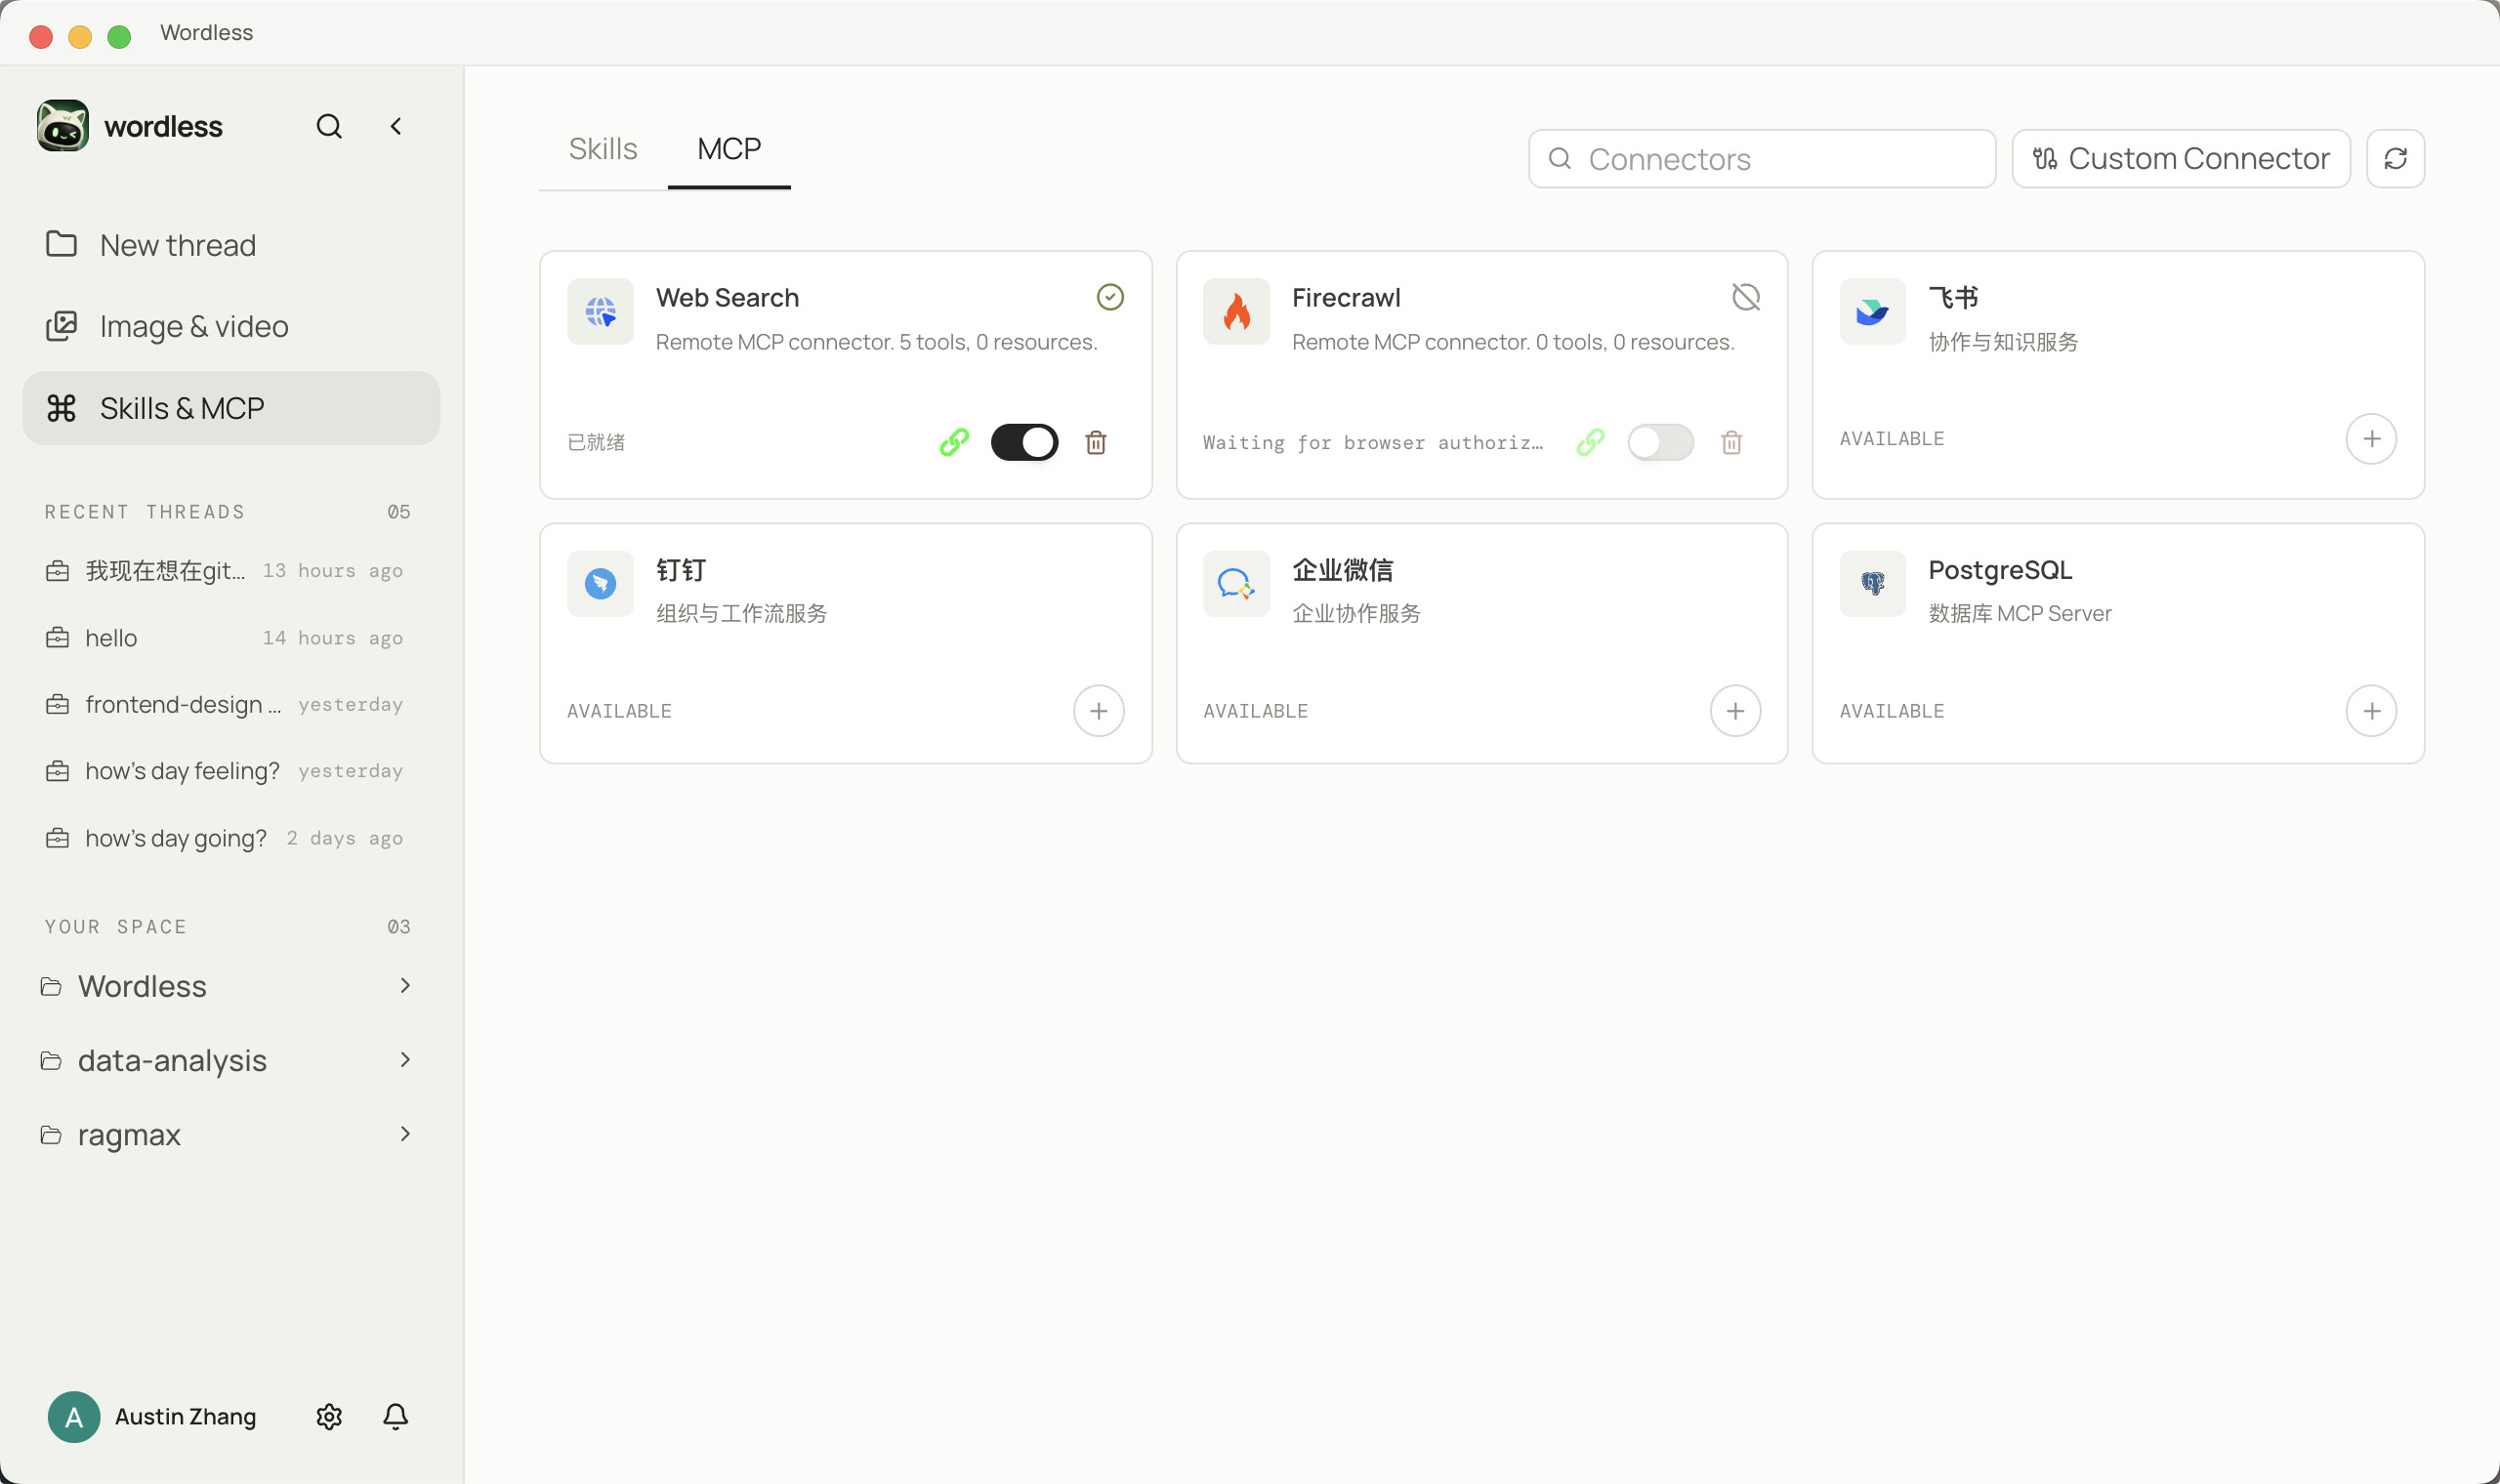Open thread how's day going?
2500x1484 pixels.
[x=227, y=838]
